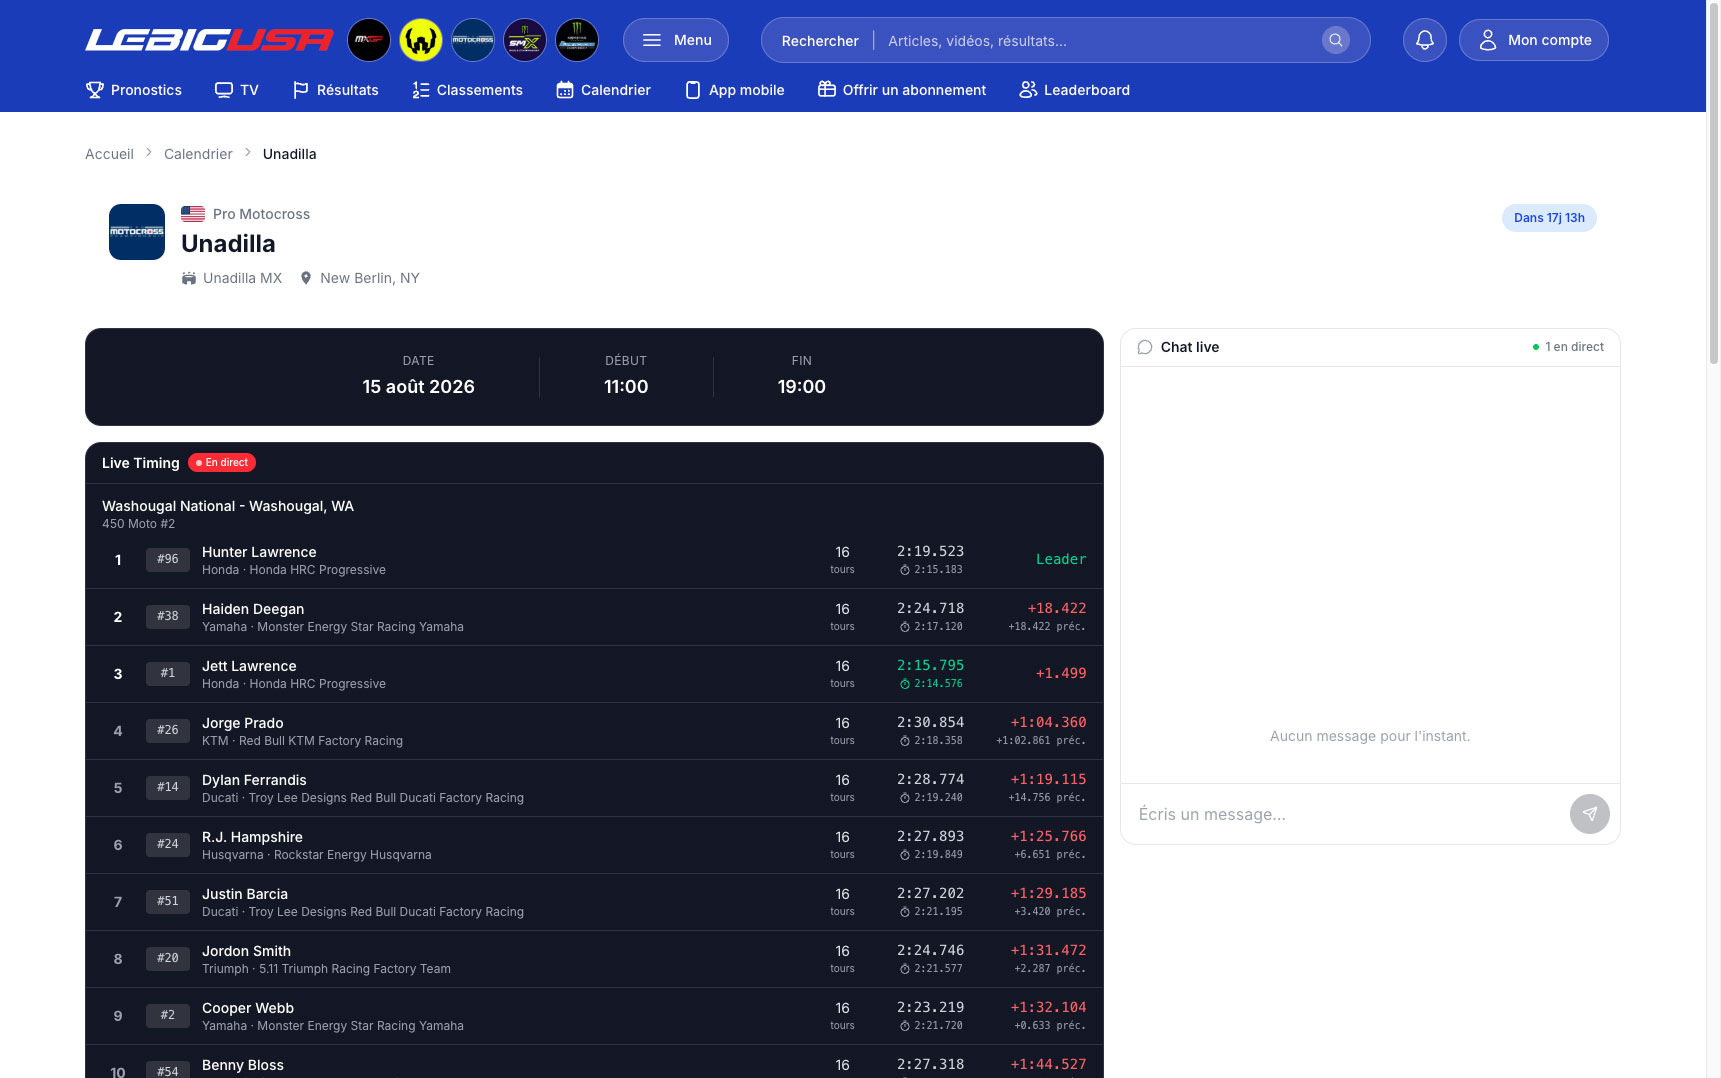Select rider Jorge Prado
The image size is (1721, 1078).
[243, 723]
